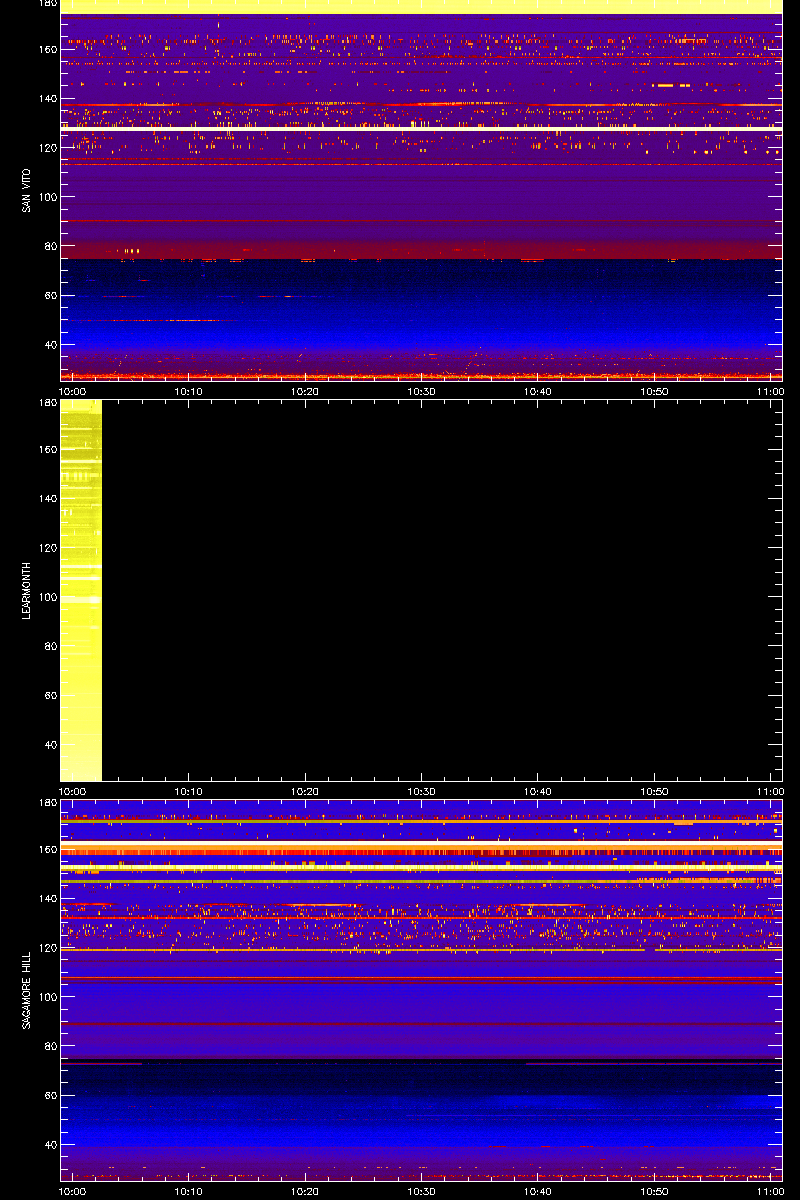Click the 11:00 time label under Learmonth

(x=770, y=791)
